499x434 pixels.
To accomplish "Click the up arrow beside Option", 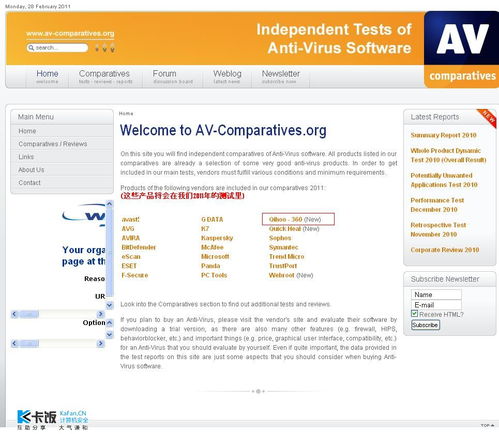I will click(x=109, y=323).
